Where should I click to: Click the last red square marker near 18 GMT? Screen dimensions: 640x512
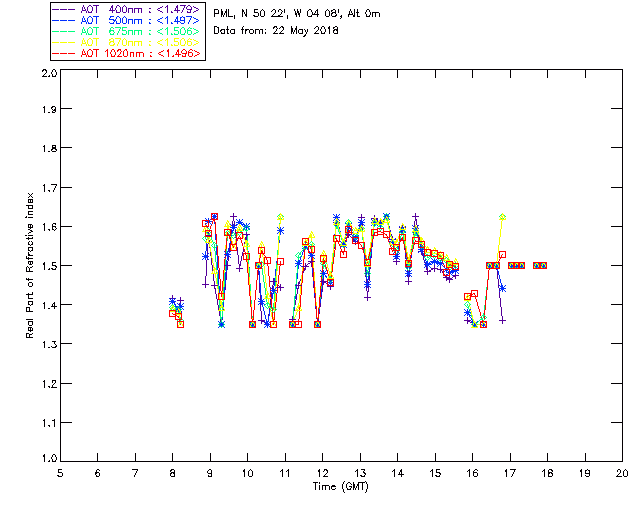[543, 265]
